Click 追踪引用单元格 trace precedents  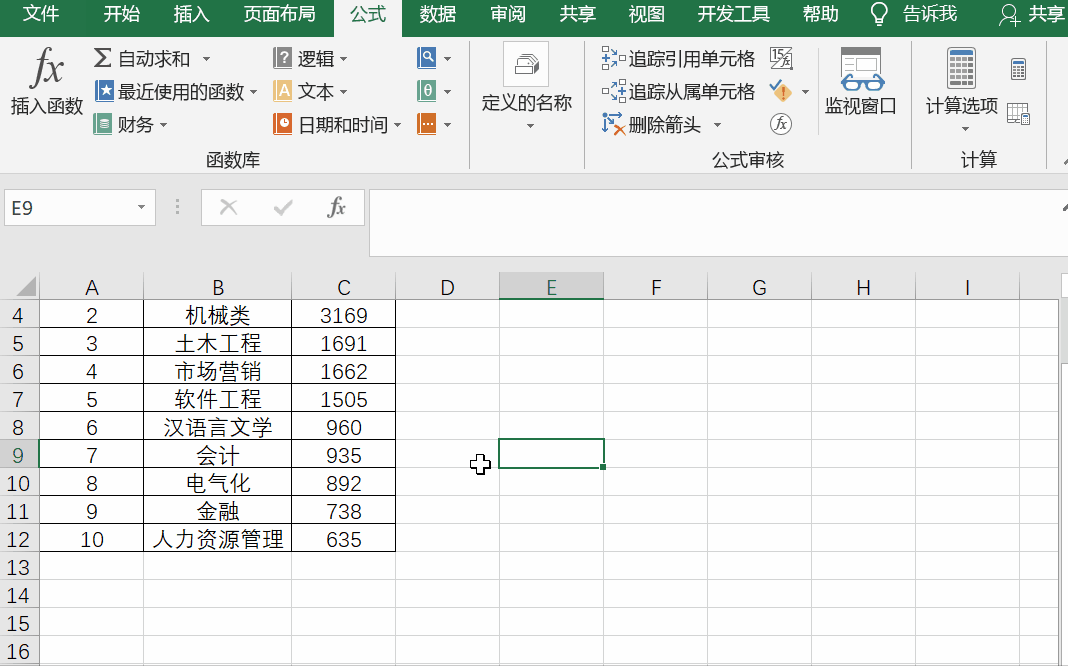tap(678, 59)
